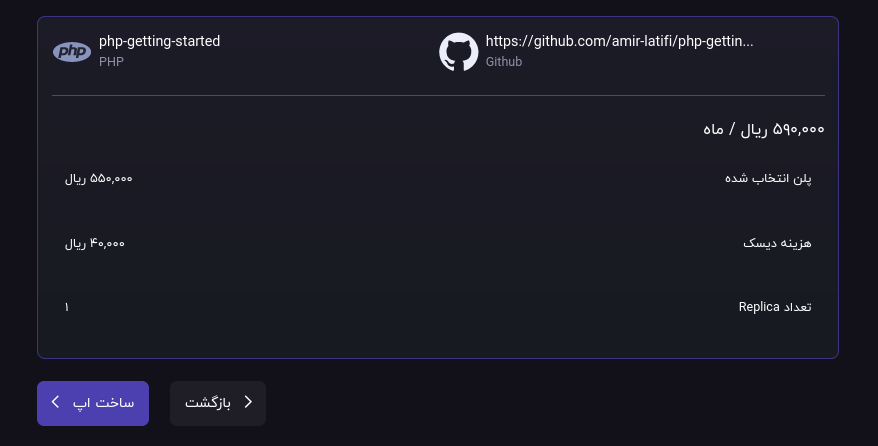Click the ساخت اپ button text label
The height and width of the screenshot is (446, 878).
104,403
